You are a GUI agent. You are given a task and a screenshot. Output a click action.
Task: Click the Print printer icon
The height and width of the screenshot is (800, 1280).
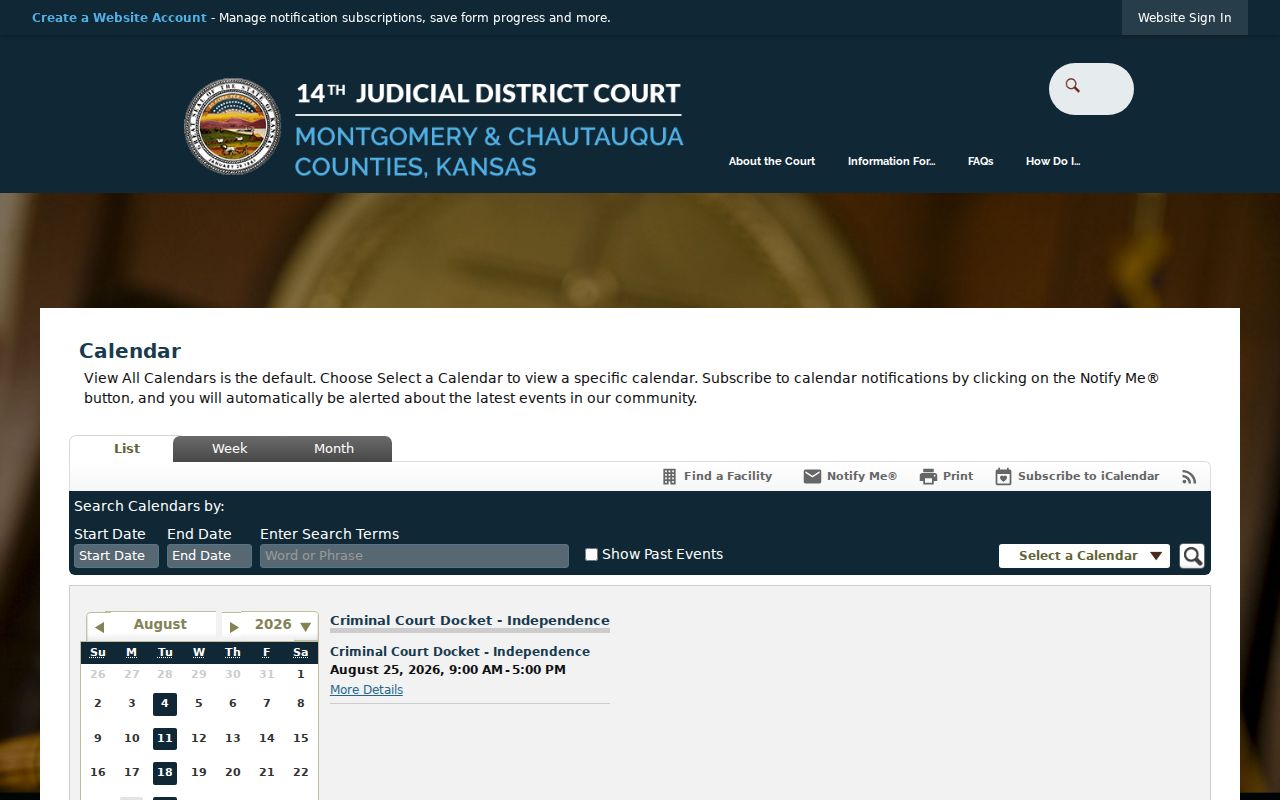tap(928, 477)
